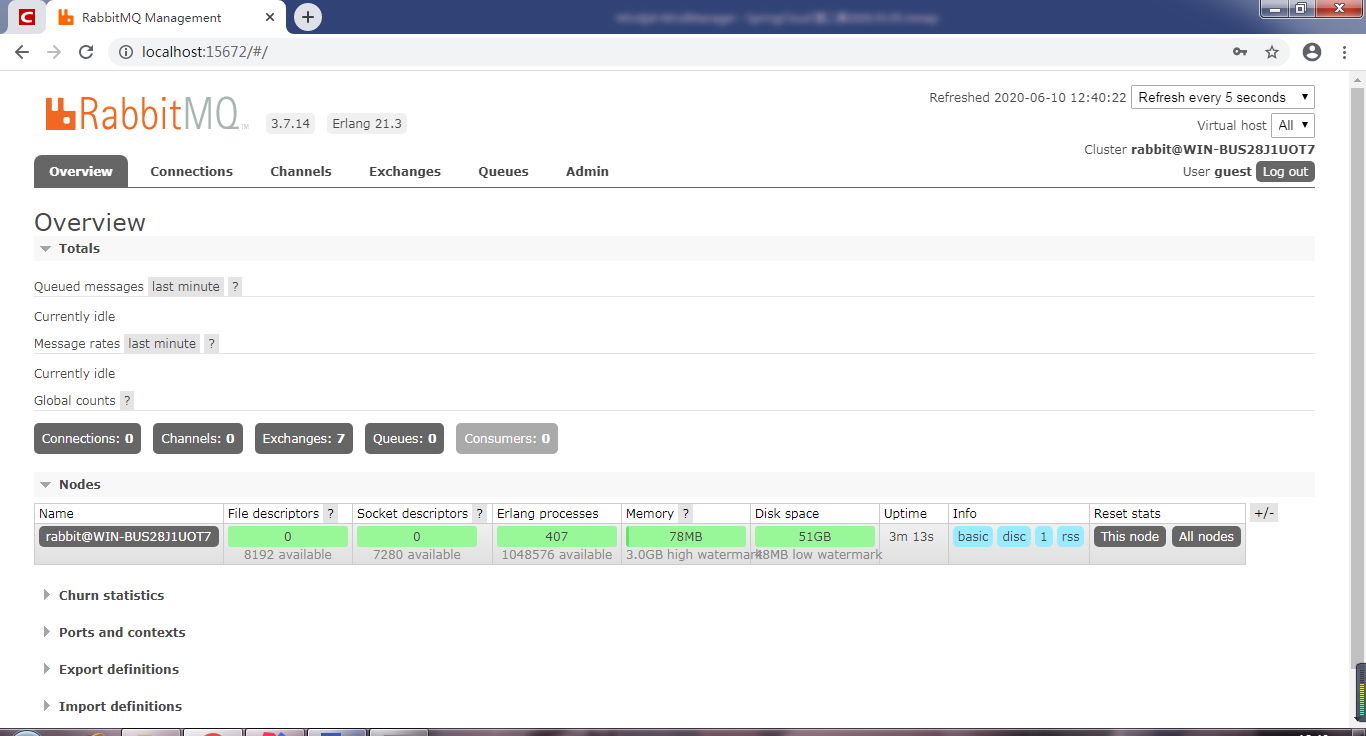Screen dimensions: 1366x736
Task: Reset stats for All nodes
Action: [x=1207, y=536]
